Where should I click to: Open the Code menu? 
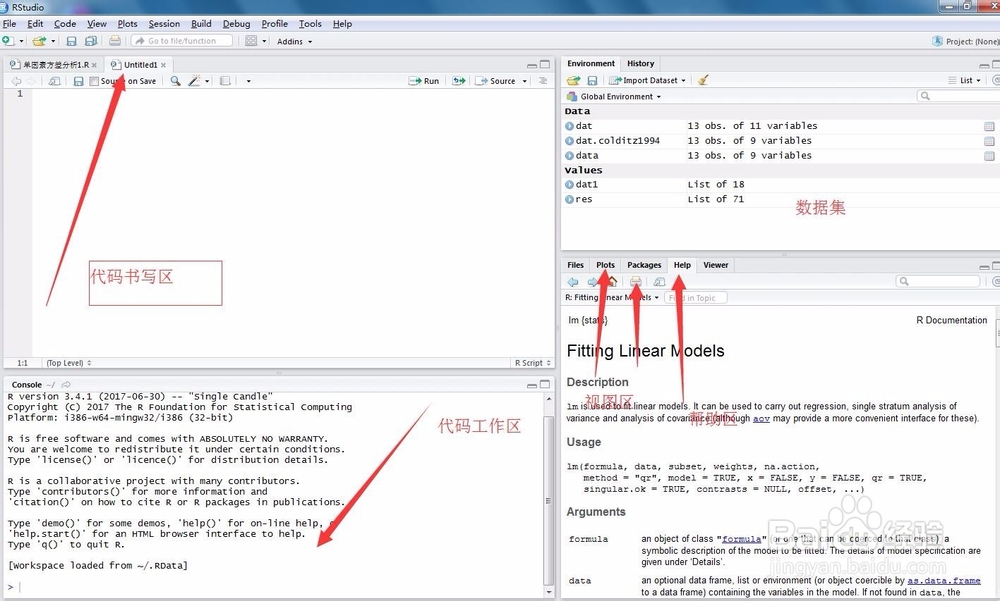[65, 24]
